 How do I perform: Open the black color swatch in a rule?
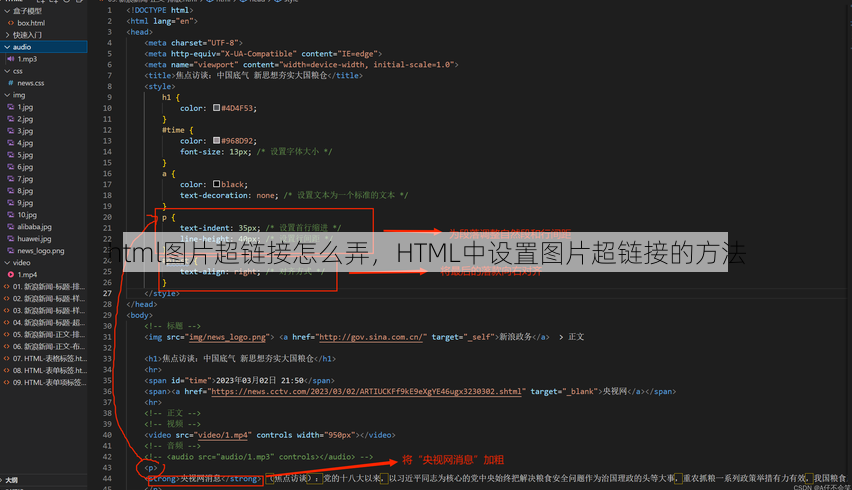coord(216,184)
